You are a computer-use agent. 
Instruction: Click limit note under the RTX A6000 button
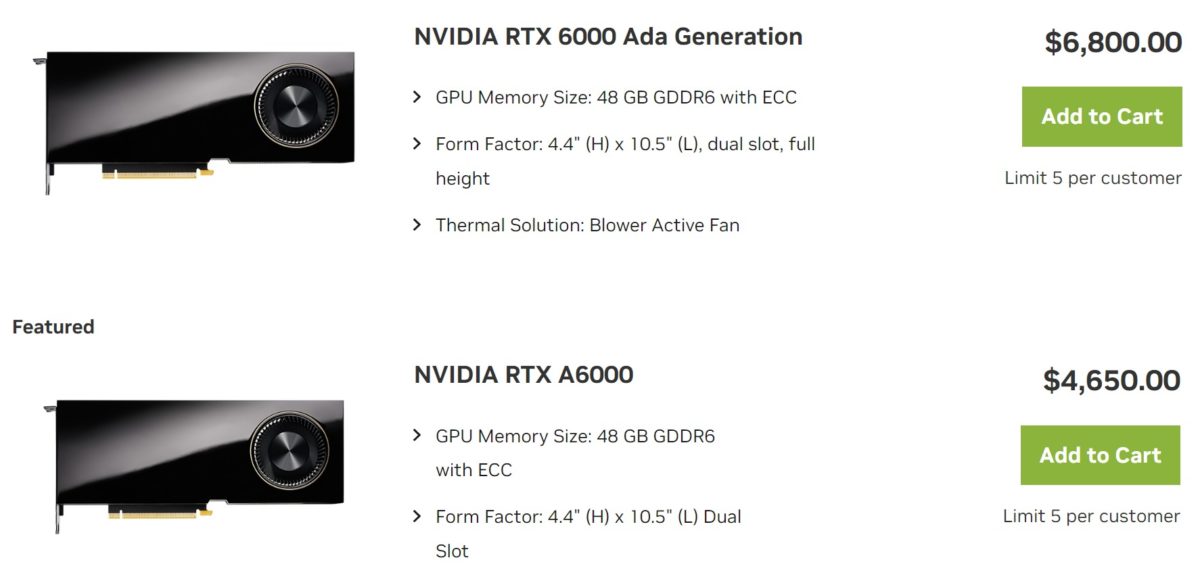tap(1091, 516)
